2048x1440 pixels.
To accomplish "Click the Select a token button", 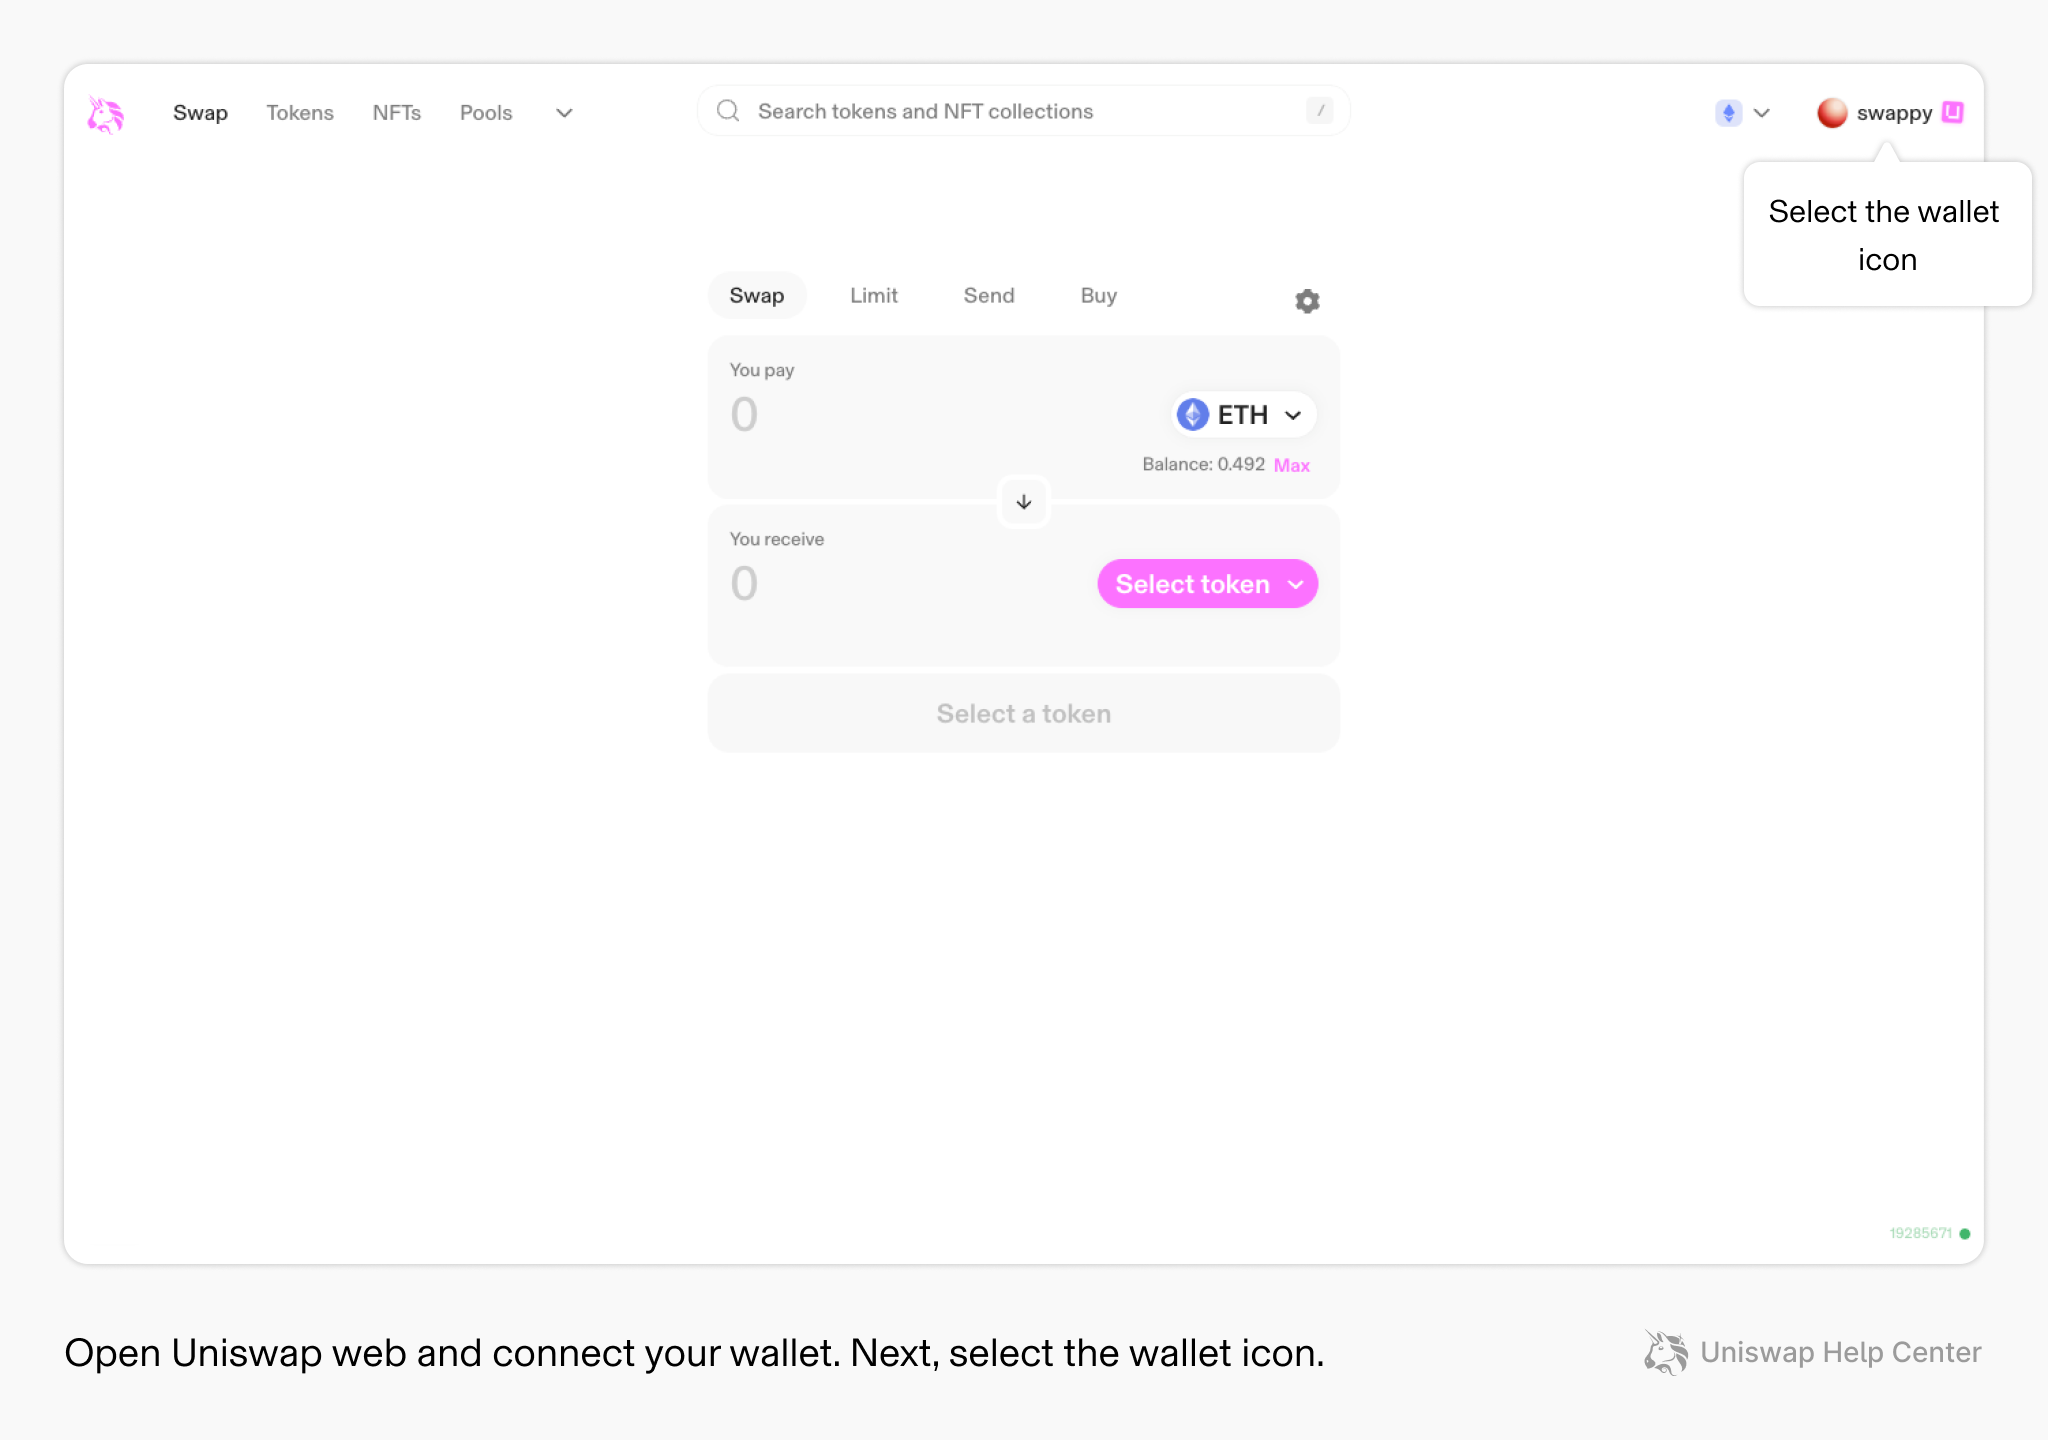I will coord(1024,713).
